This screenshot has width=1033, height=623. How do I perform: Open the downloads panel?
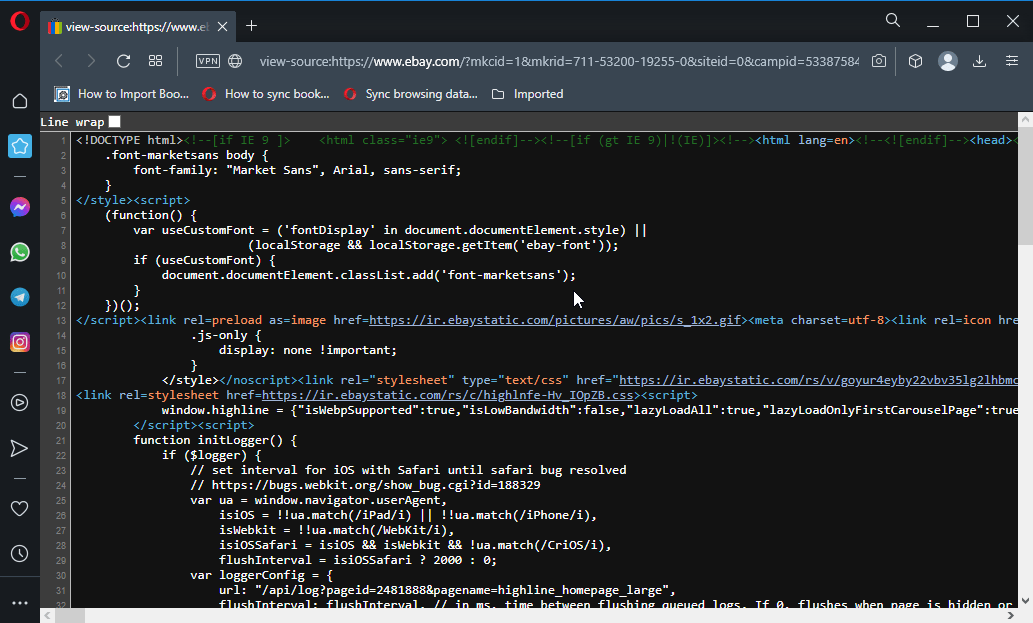pyautogui.click(x=980, y=61)
